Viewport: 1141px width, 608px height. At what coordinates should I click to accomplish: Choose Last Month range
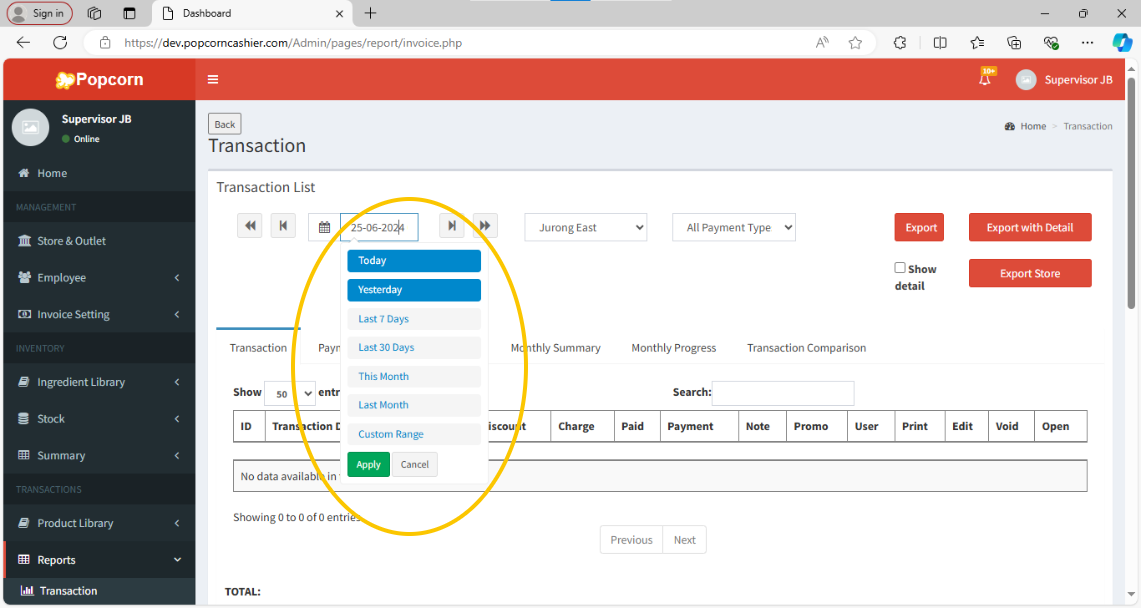414,405
